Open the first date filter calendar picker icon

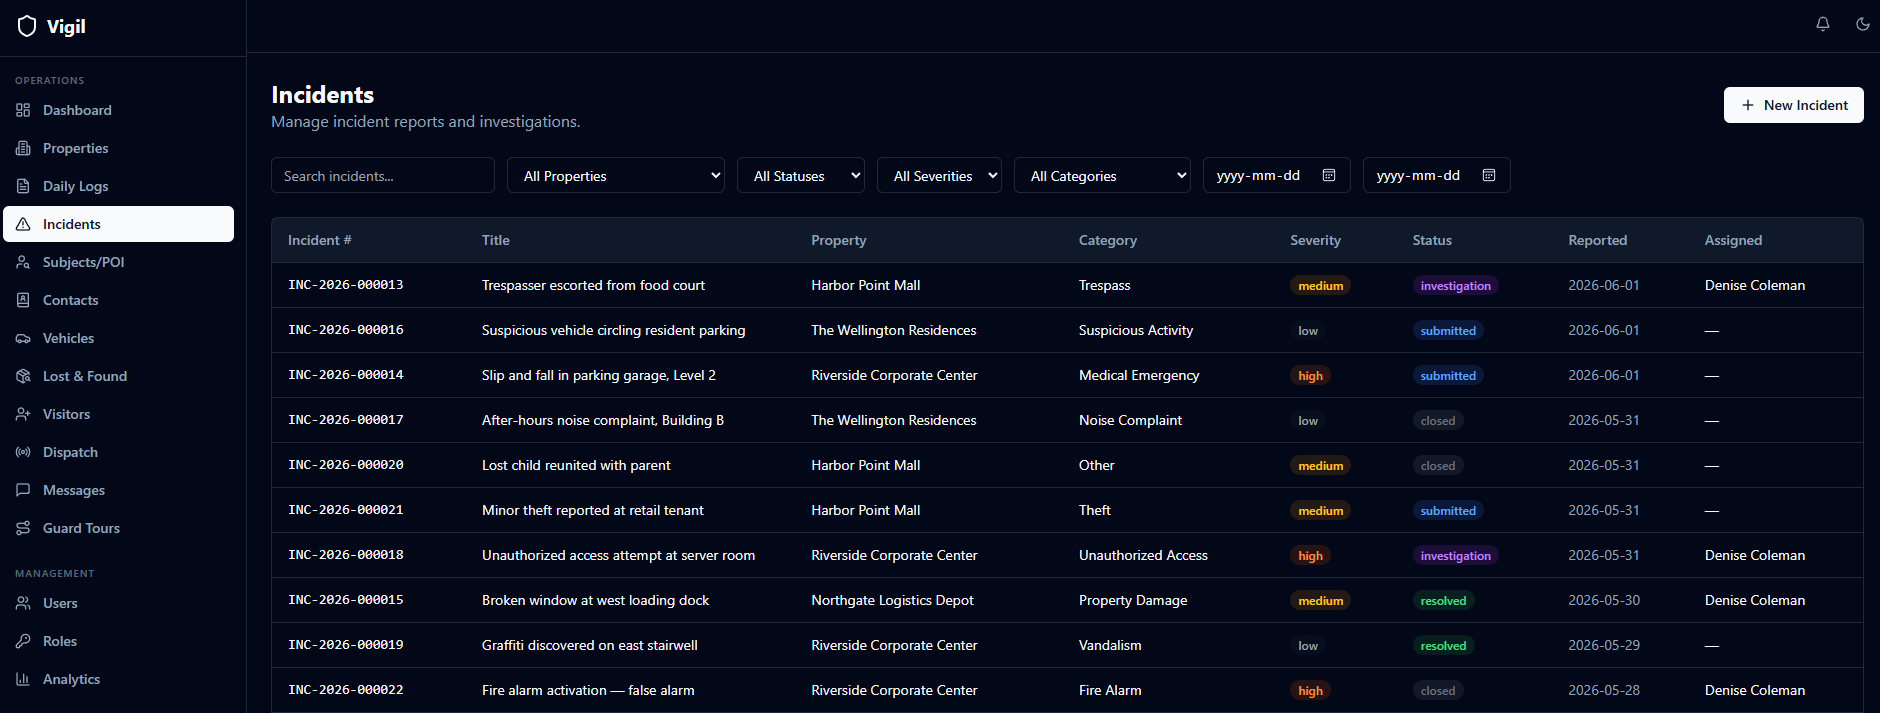[x=1329, y=175]
